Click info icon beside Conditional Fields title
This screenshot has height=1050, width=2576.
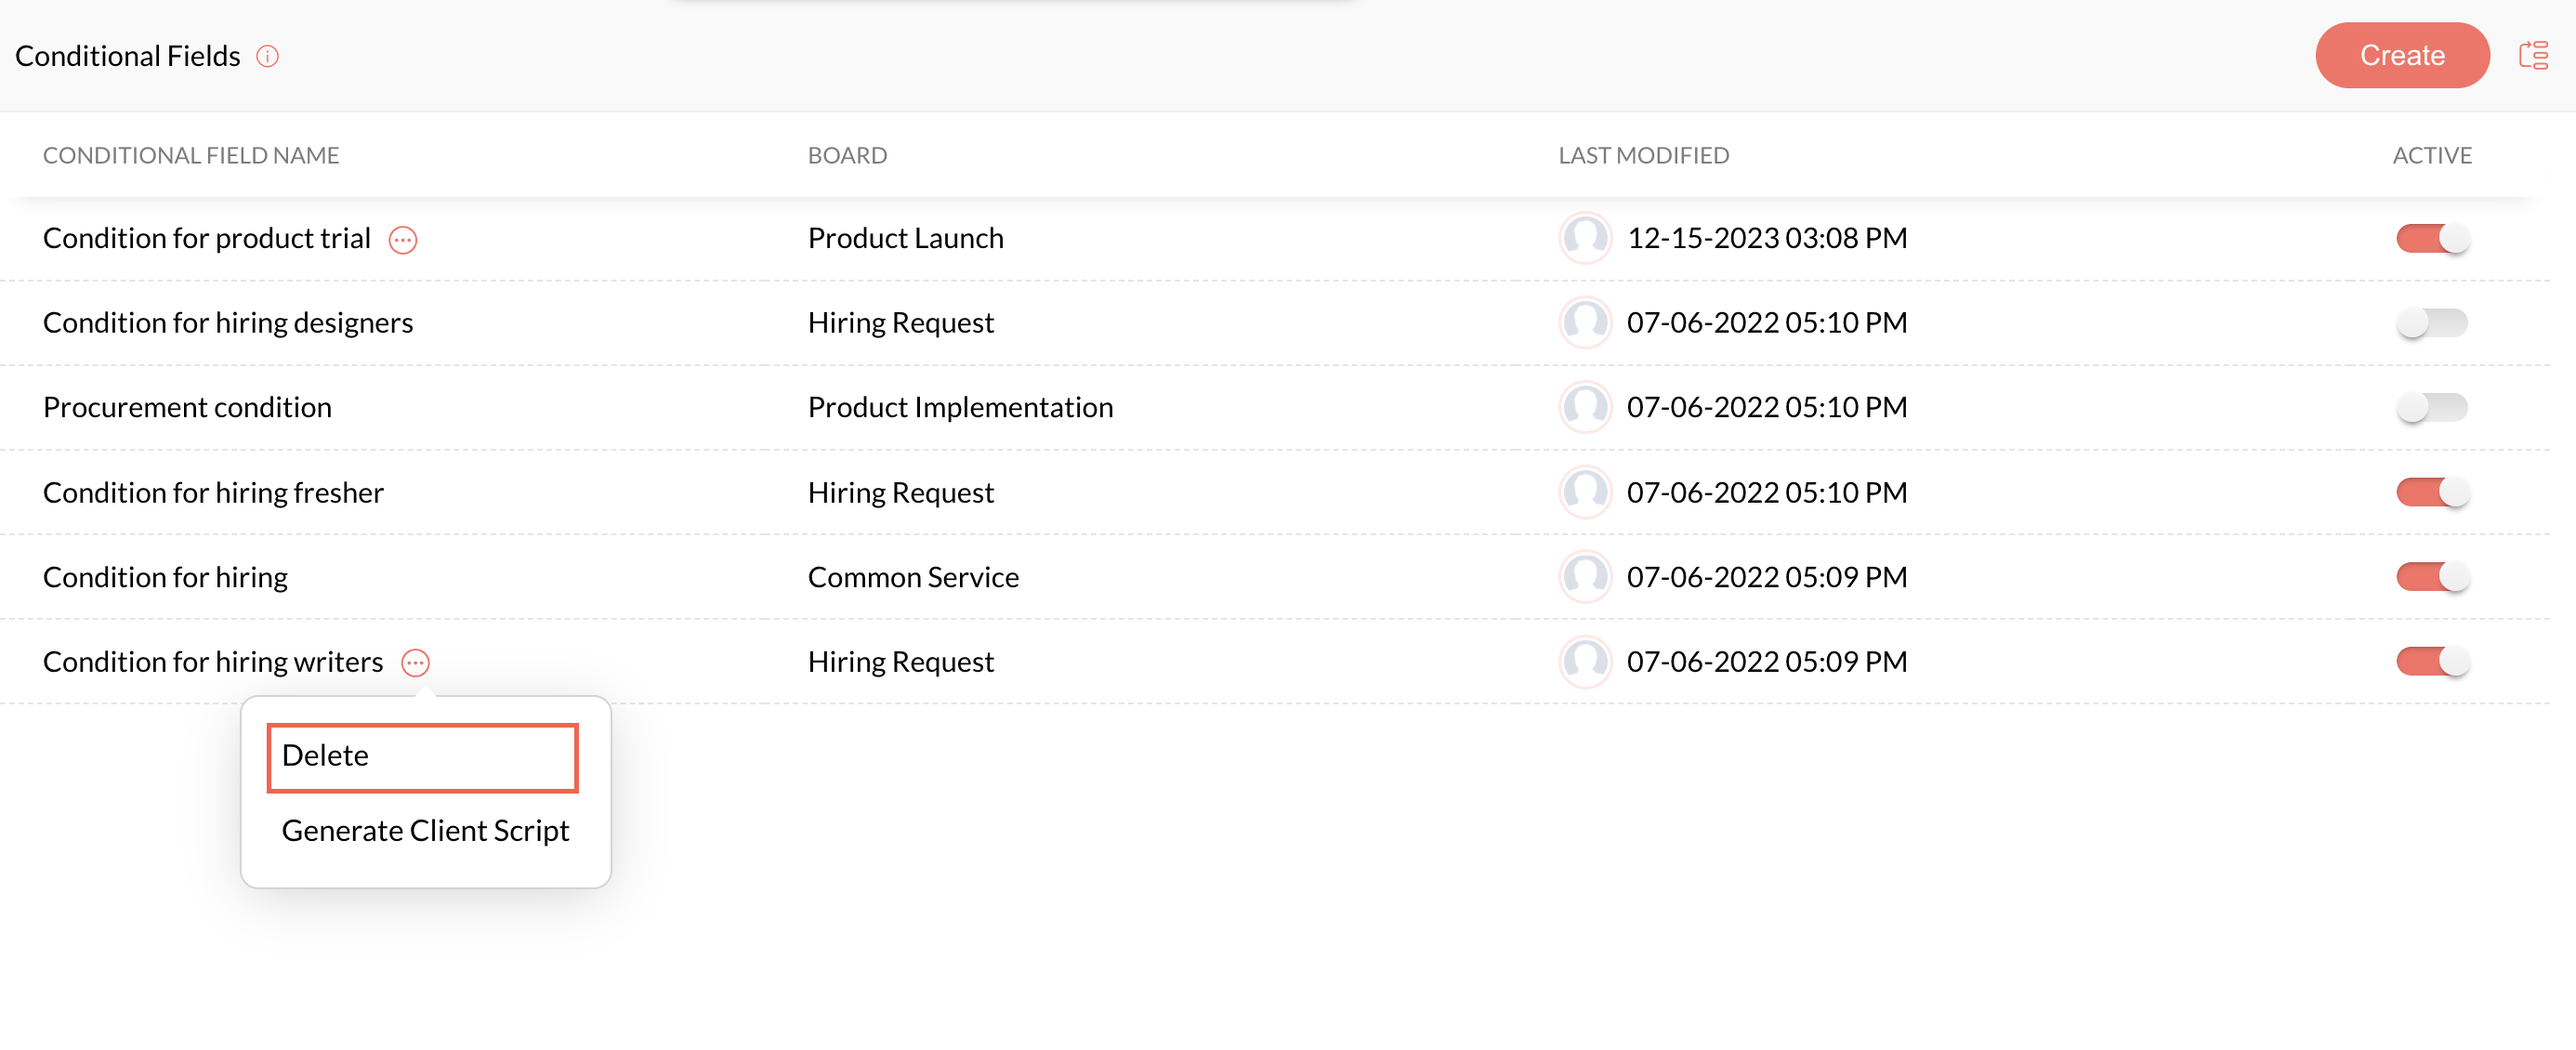(x=267, y=56)
